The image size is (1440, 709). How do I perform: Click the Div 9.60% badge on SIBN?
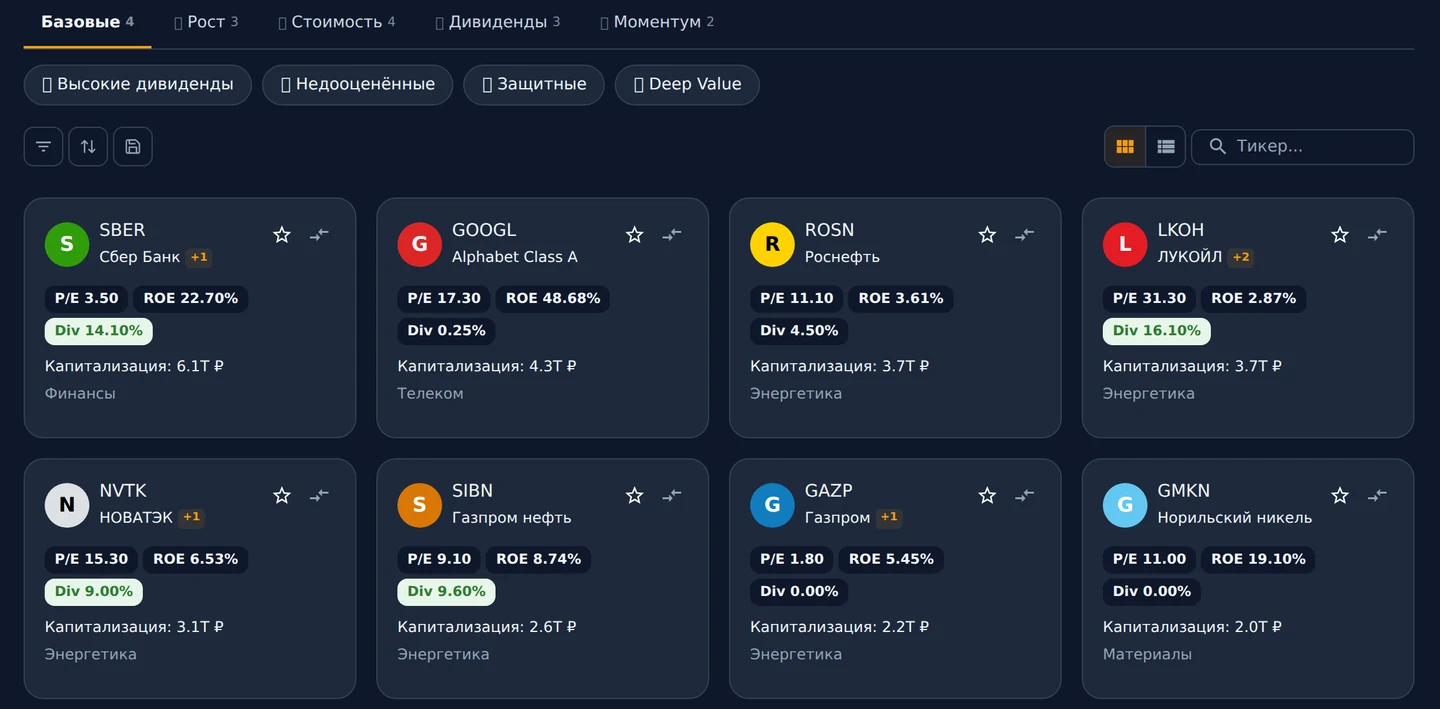(x=446, y=592)
